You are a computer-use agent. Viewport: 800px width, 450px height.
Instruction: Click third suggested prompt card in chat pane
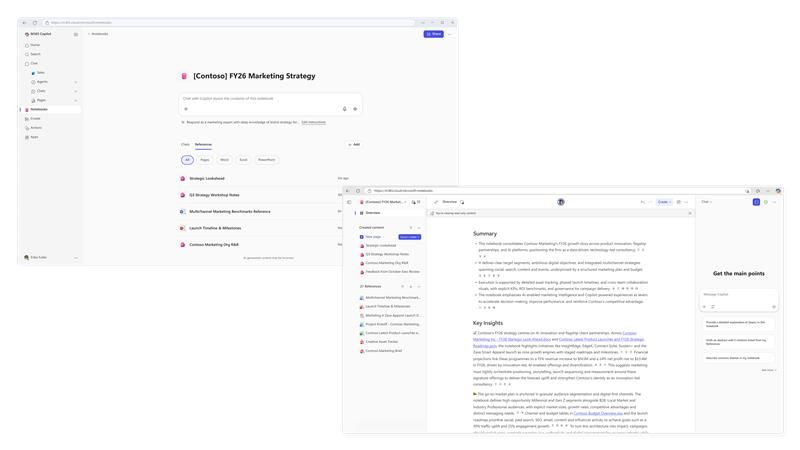pos(738,358)
